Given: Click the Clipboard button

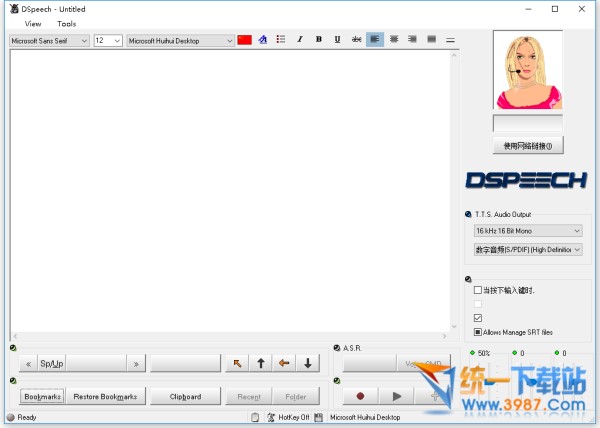Looking at the screenshot, I should click(186, 397).
